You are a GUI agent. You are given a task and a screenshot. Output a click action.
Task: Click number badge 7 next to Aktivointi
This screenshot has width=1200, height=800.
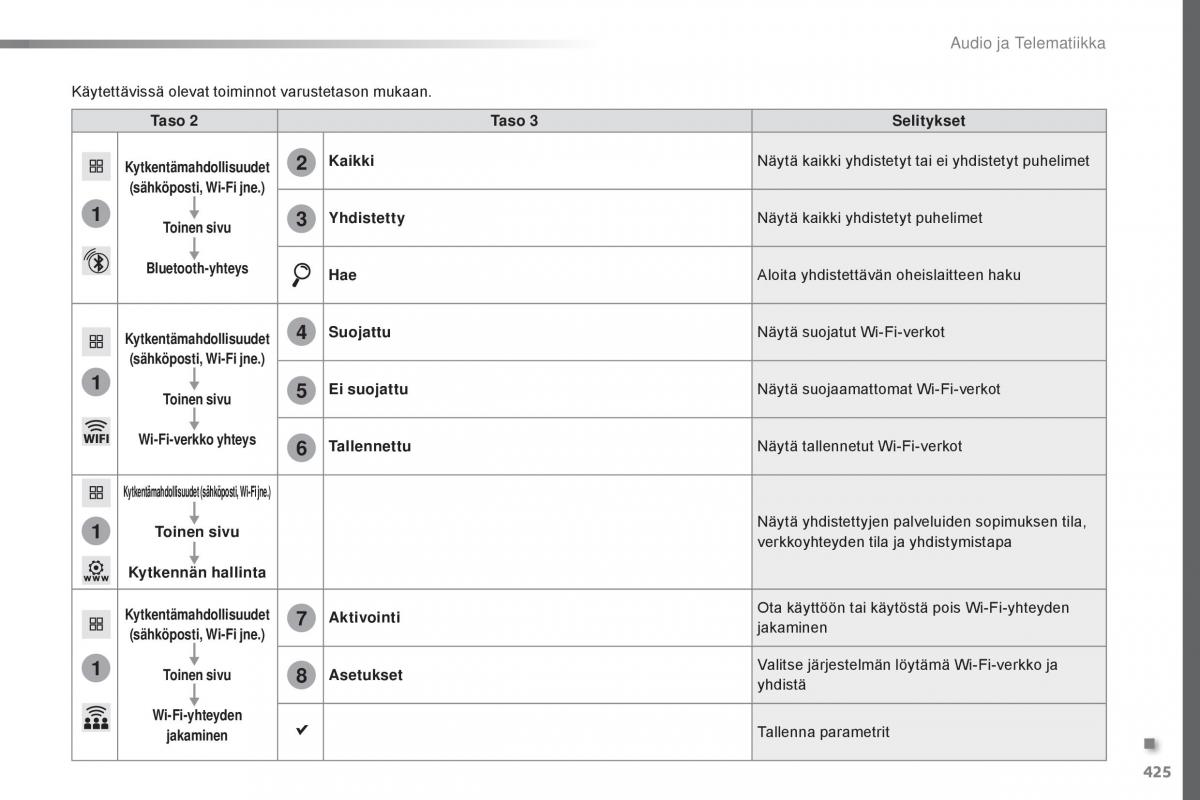(301, 618)
